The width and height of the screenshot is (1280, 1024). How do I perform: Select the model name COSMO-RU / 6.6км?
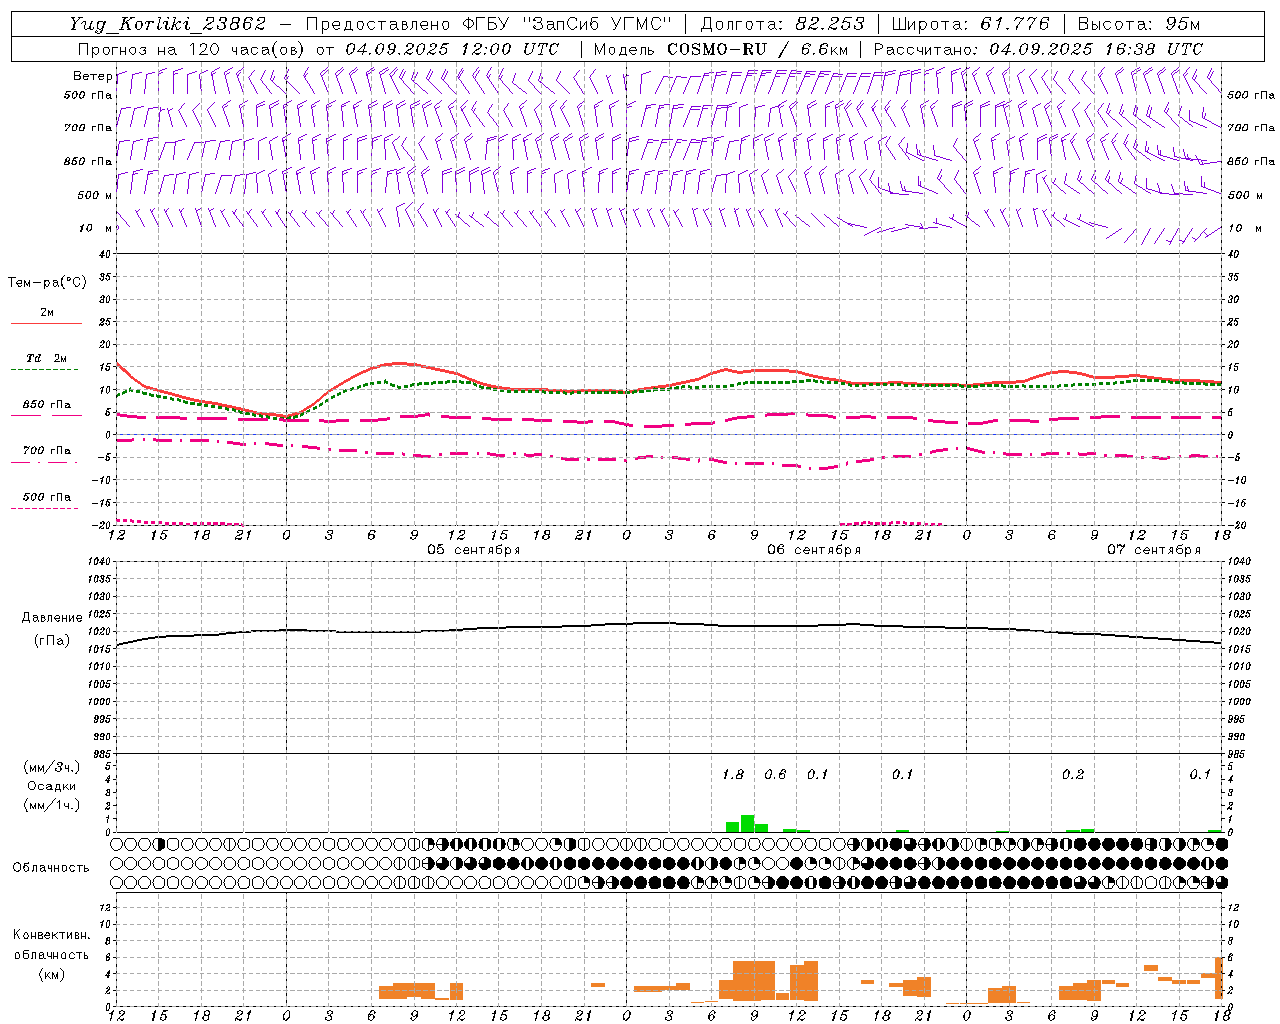click(757, 49)
